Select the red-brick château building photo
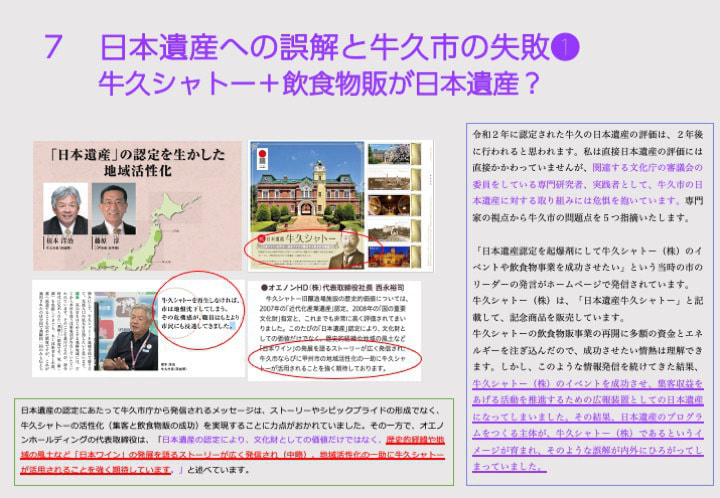720x498 pixels. click(305, 190)
